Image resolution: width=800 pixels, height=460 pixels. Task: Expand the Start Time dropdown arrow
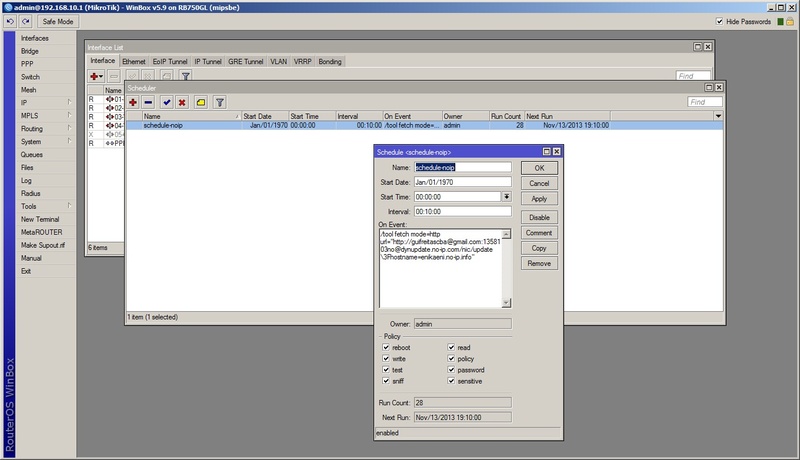point(507,197)
